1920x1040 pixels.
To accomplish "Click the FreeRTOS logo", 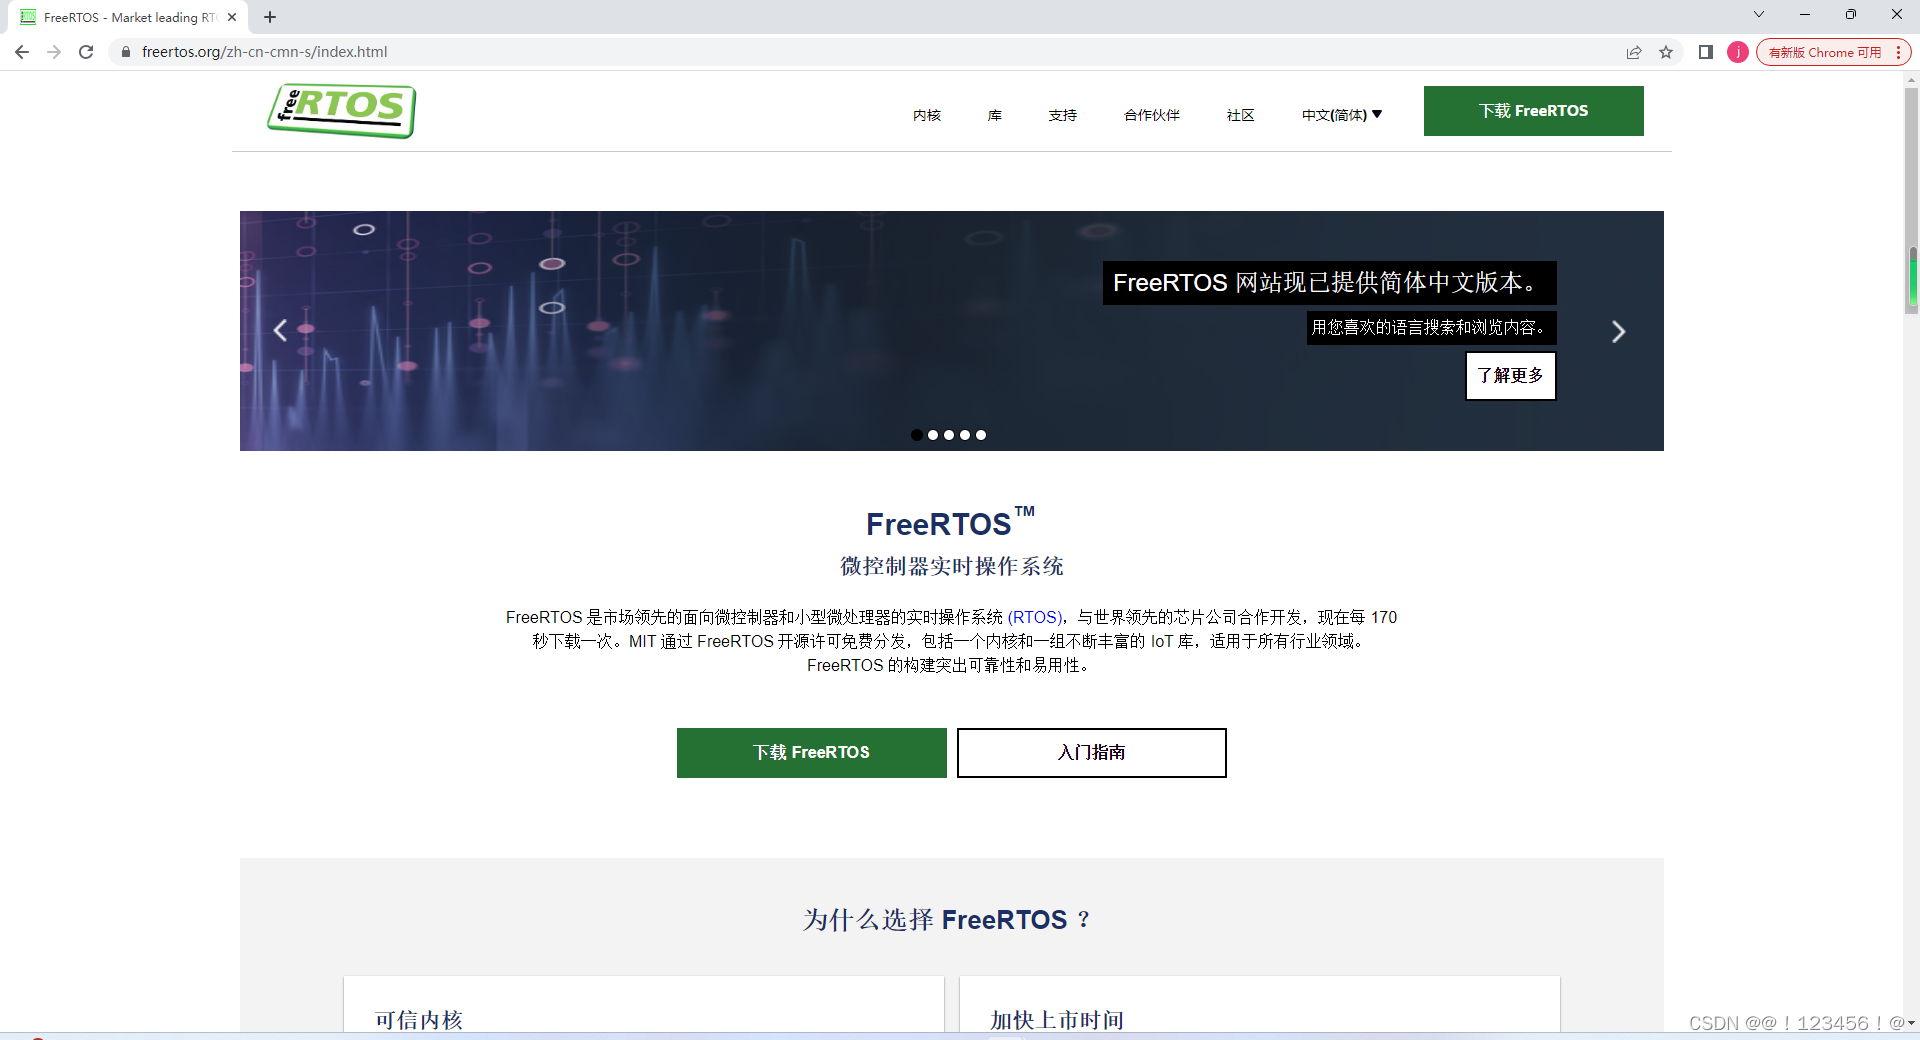I will click(x=341, y=110).
